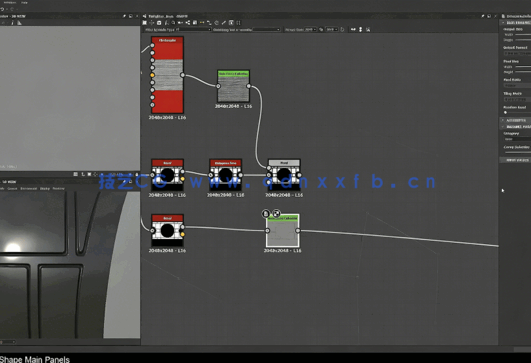
Task: Click the lock icon in 2D view toolbar
Action: point(137,174)
